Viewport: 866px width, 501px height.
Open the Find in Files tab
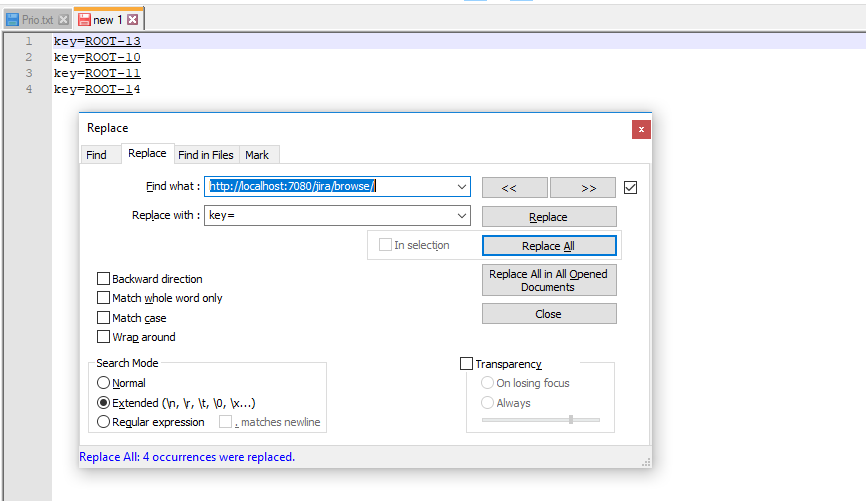click(205, 155)
